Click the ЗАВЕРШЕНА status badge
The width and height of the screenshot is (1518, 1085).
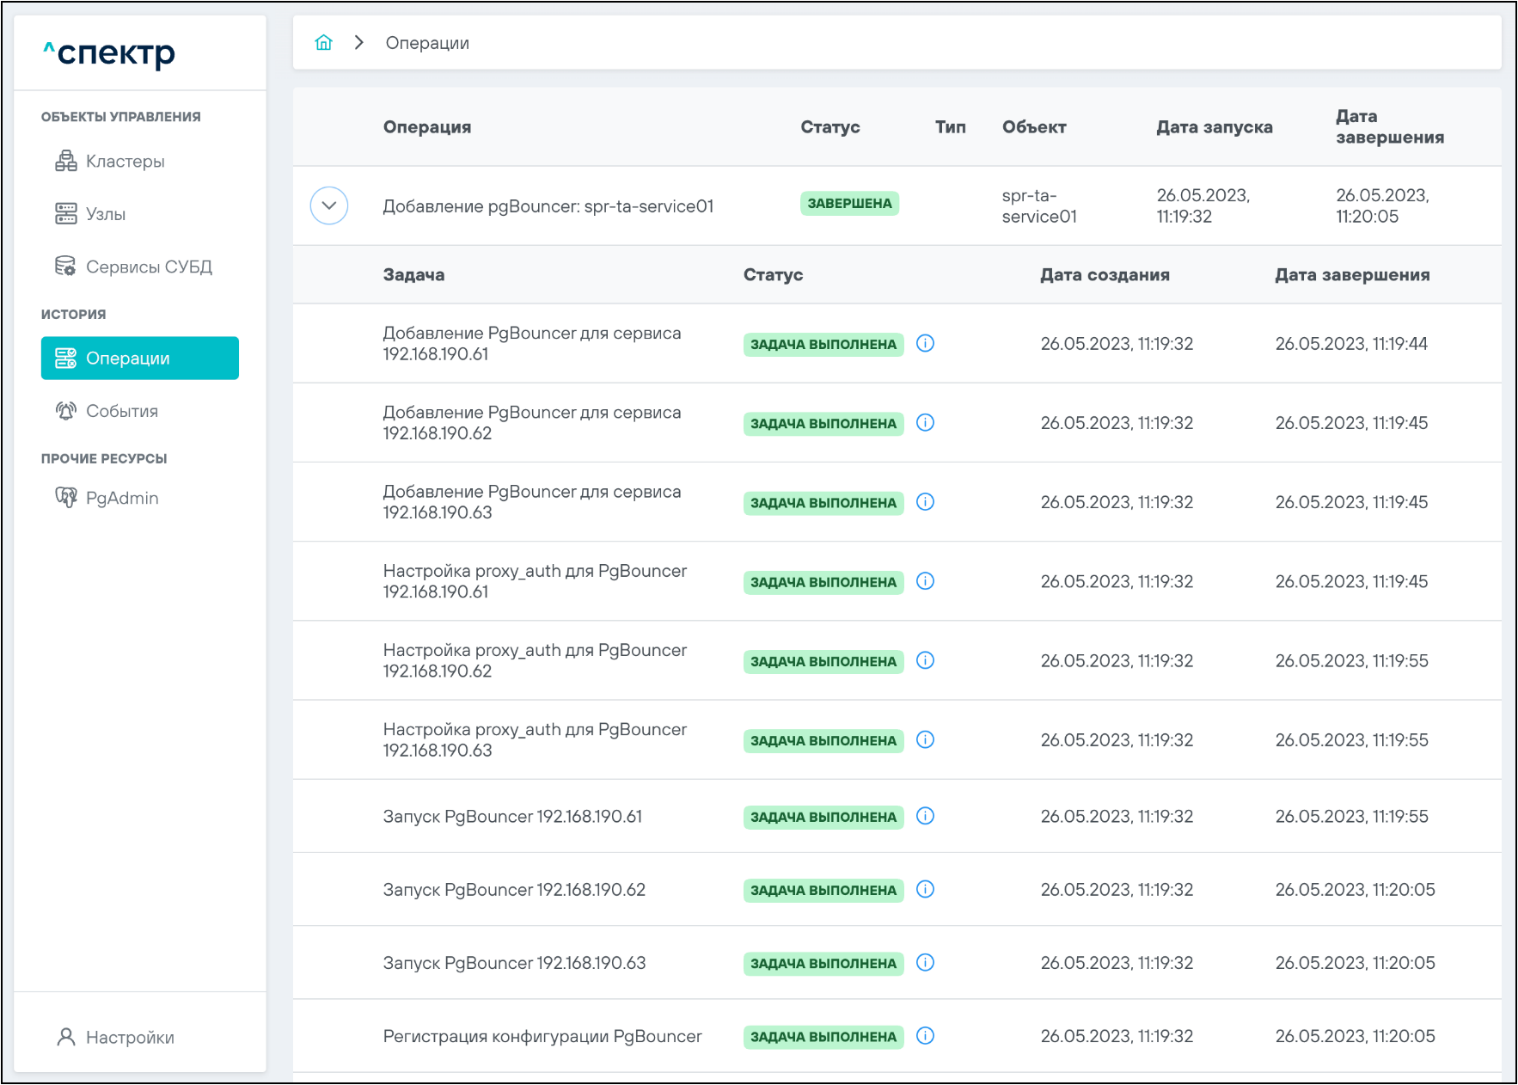(x=849, y=203)
